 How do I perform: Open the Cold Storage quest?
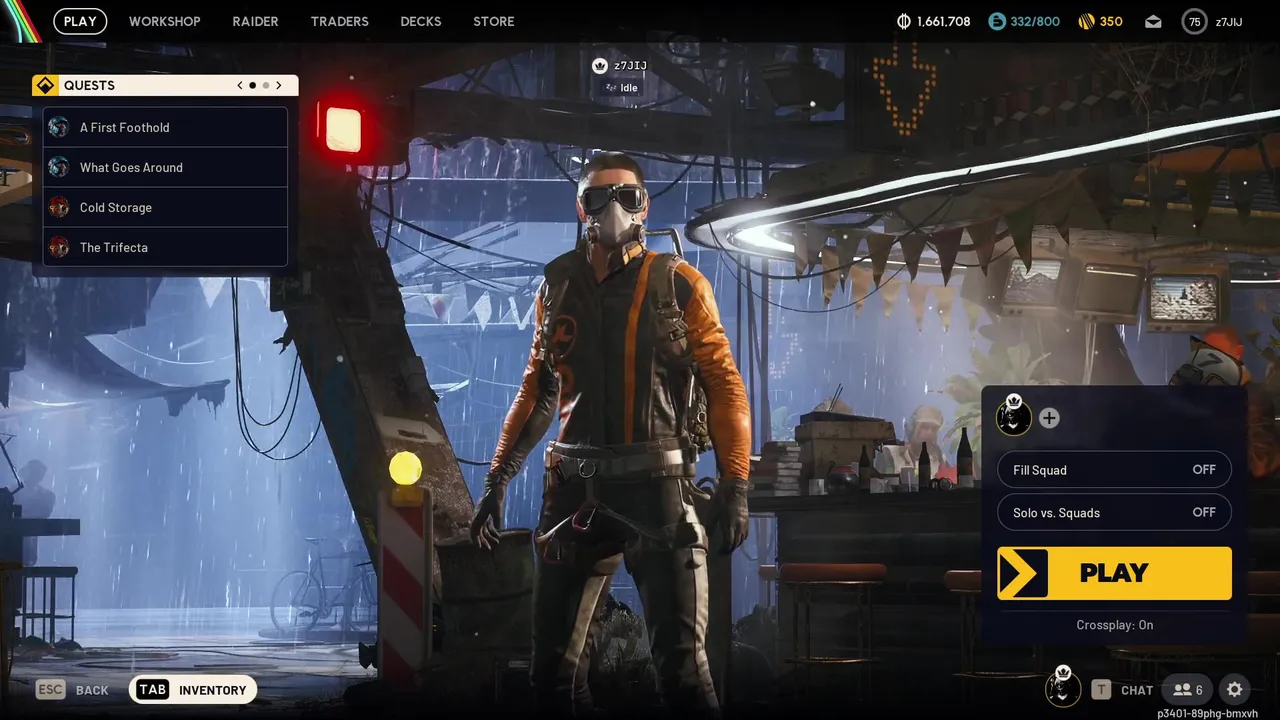pos(165,207)
